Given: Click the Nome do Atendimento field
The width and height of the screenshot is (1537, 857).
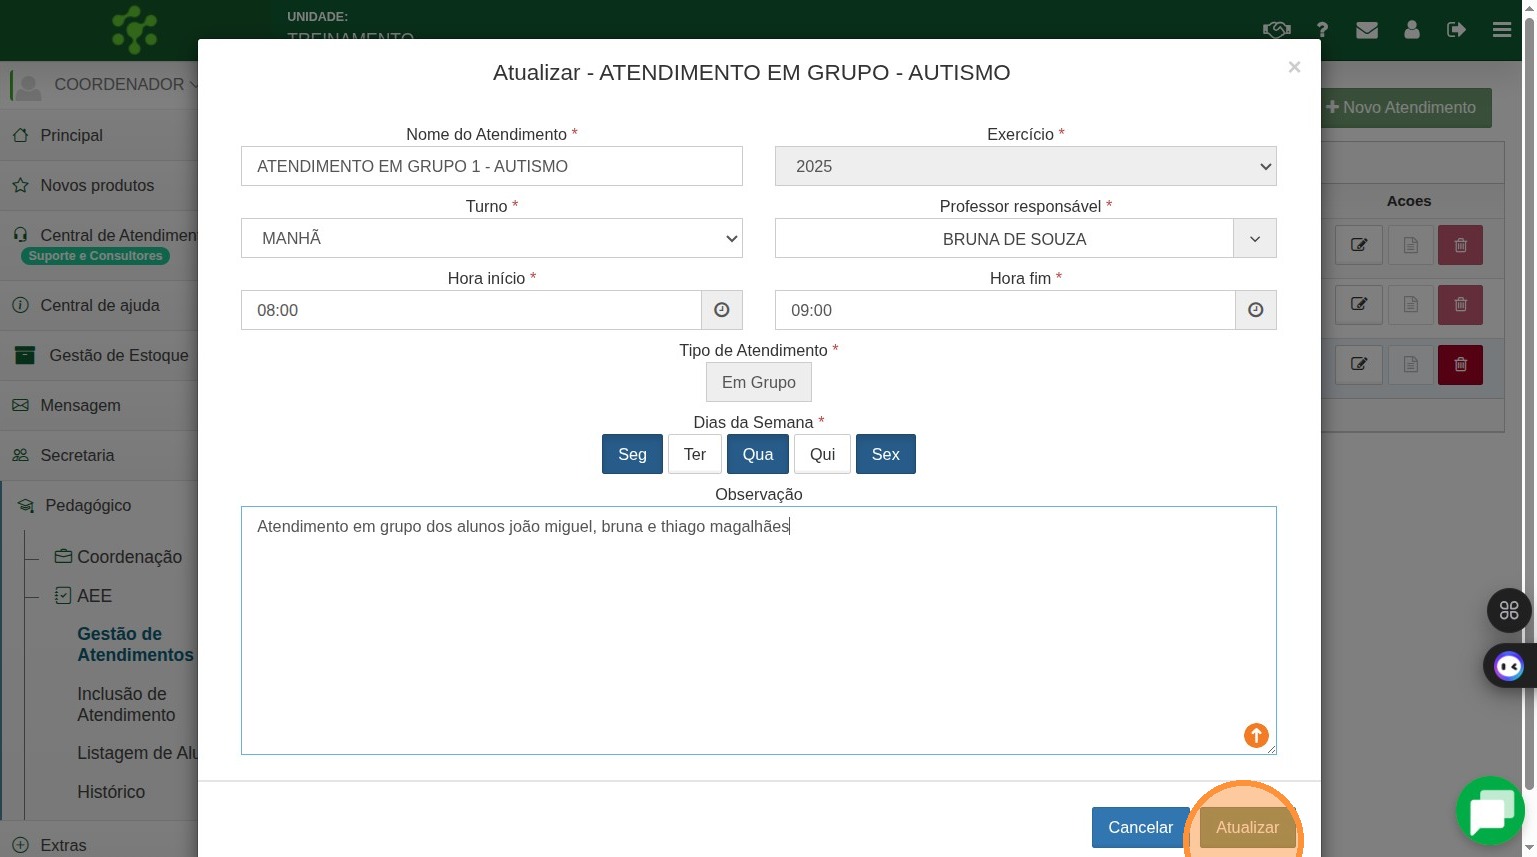Looking at the screenshot, I should point(492,166).
